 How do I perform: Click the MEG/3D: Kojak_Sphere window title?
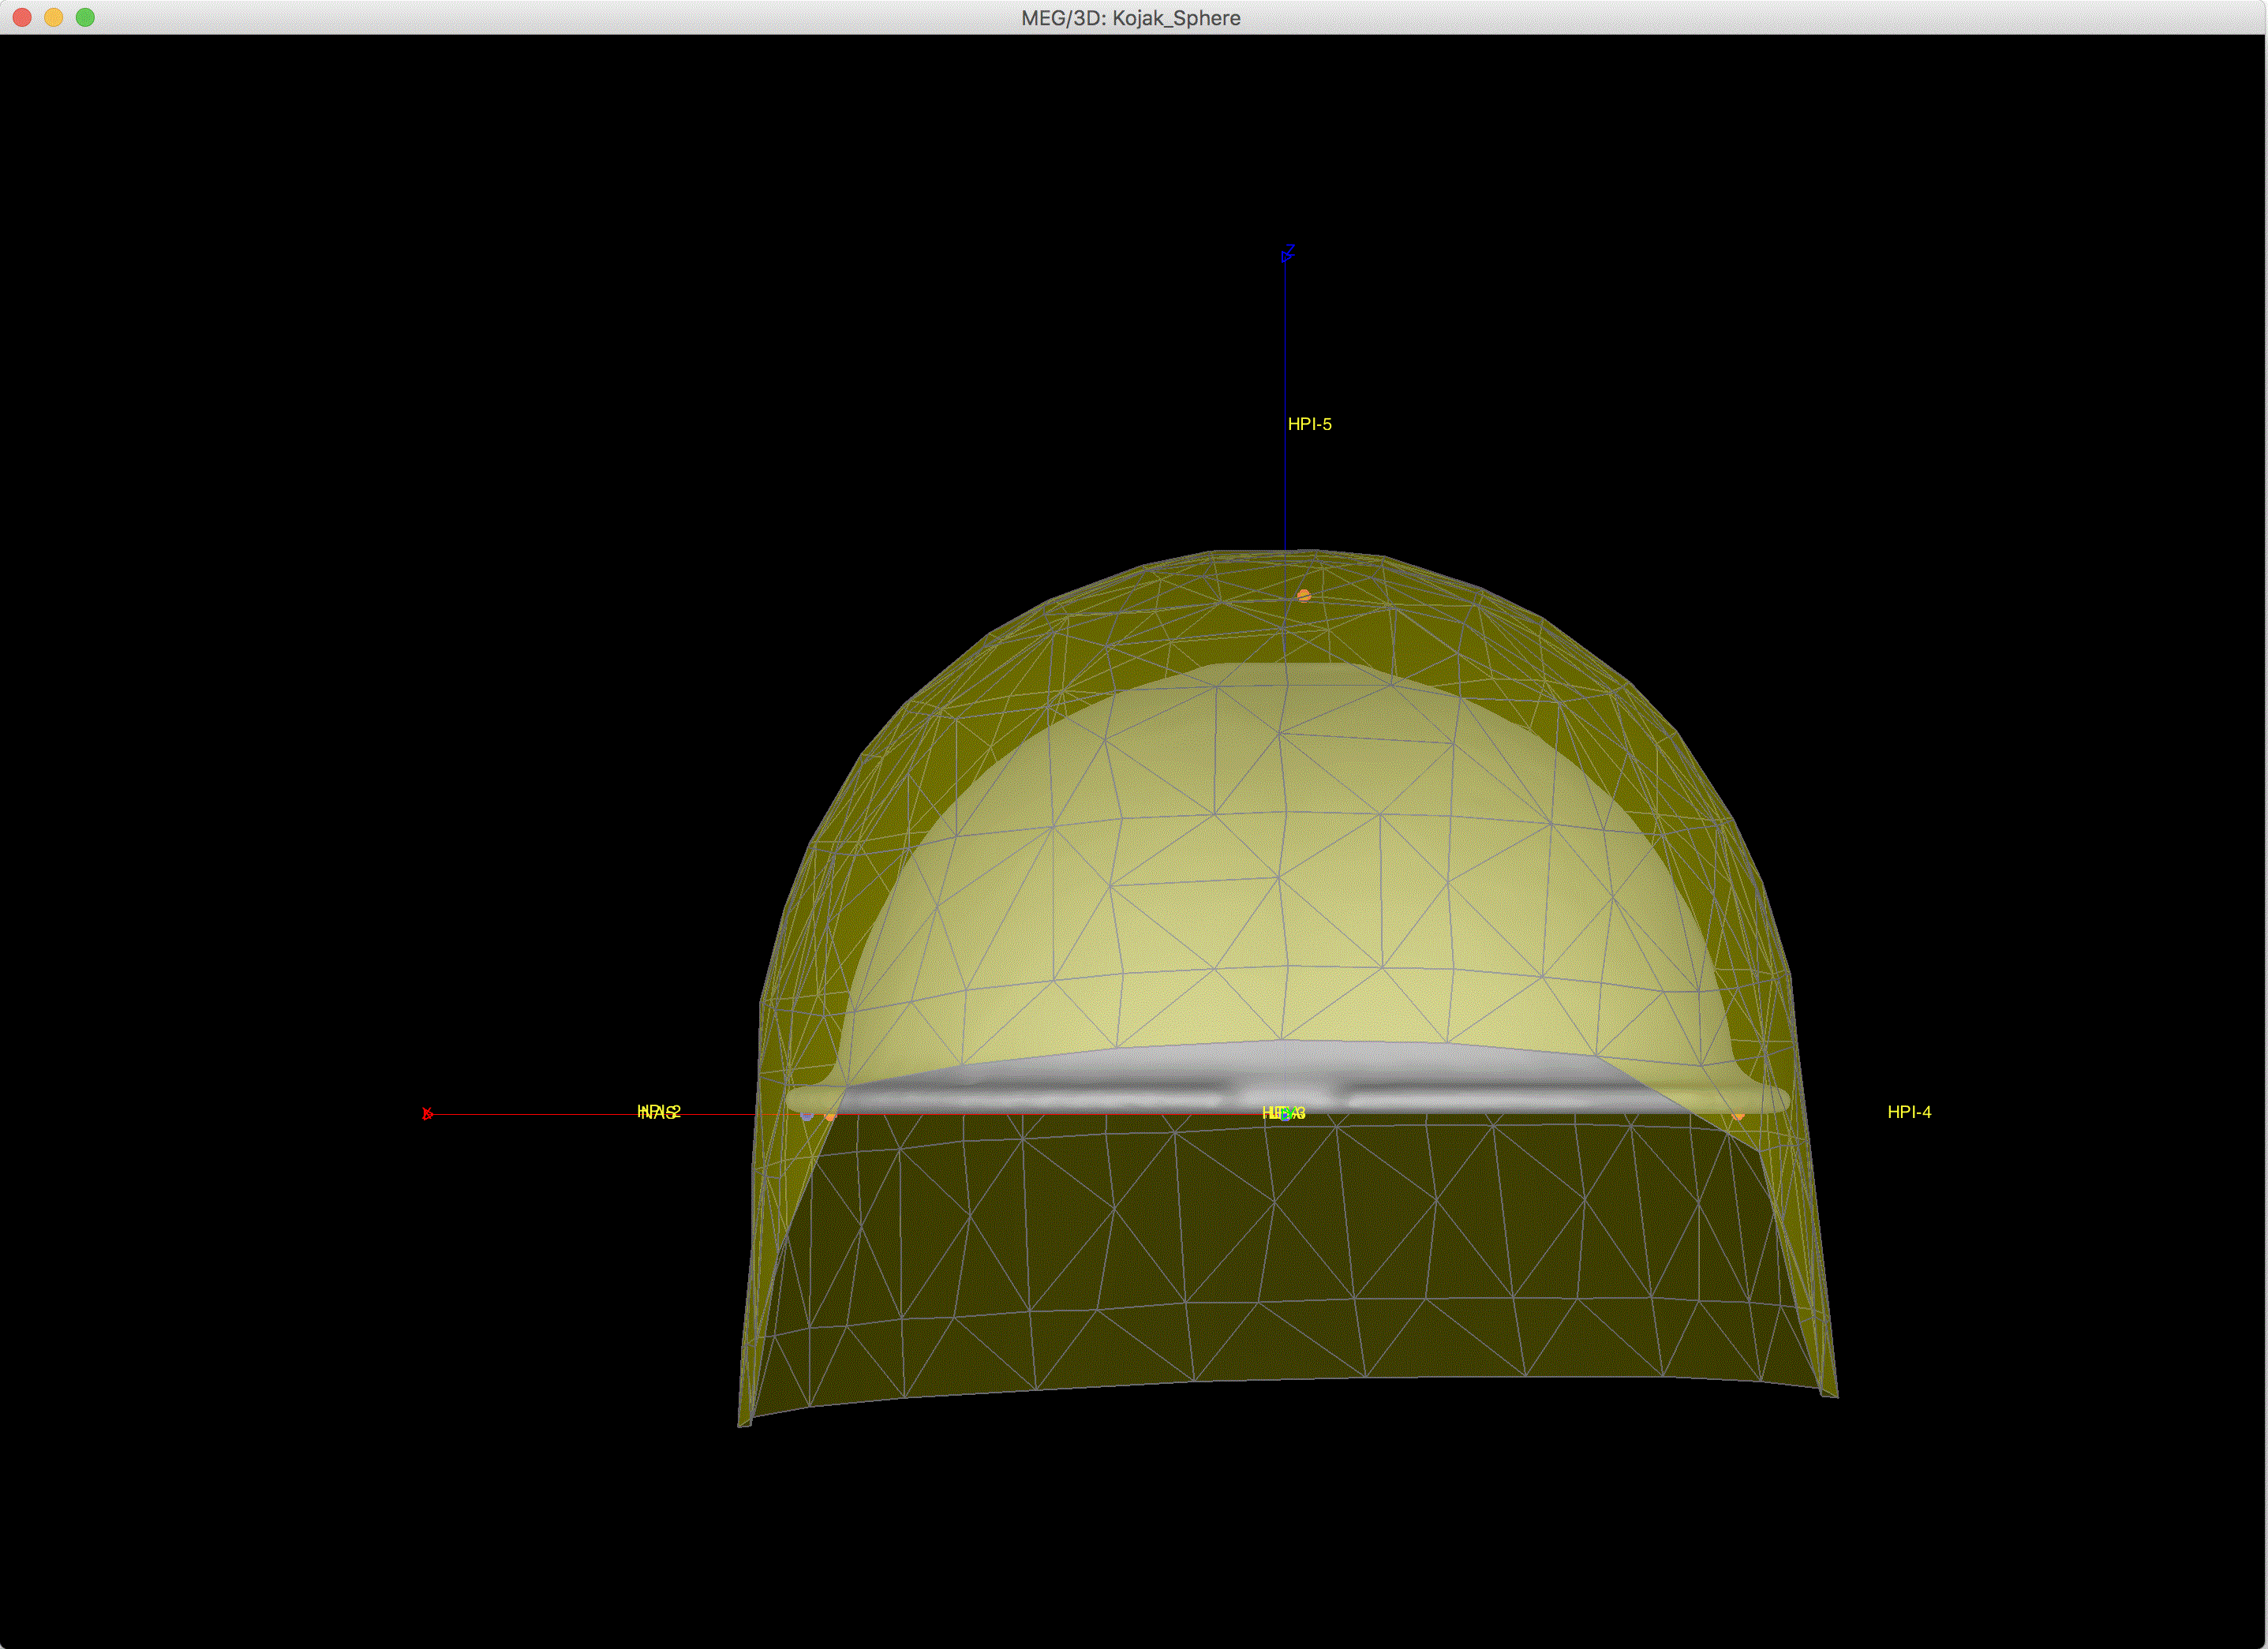click(x=1130, y=18)
